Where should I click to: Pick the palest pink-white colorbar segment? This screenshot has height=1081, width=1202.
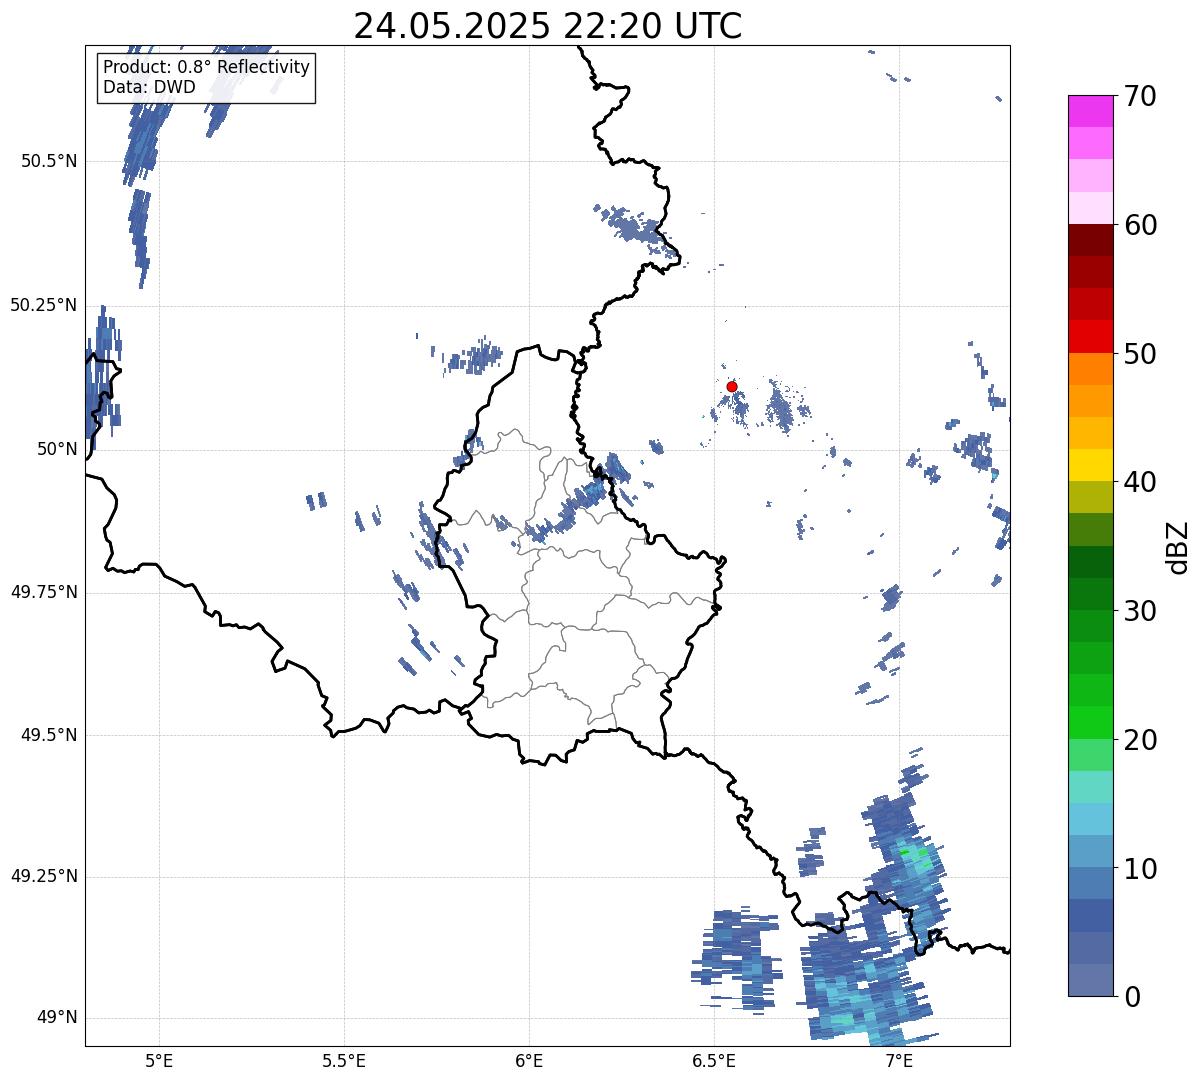pyautogui.click(x=1090, y=208)
